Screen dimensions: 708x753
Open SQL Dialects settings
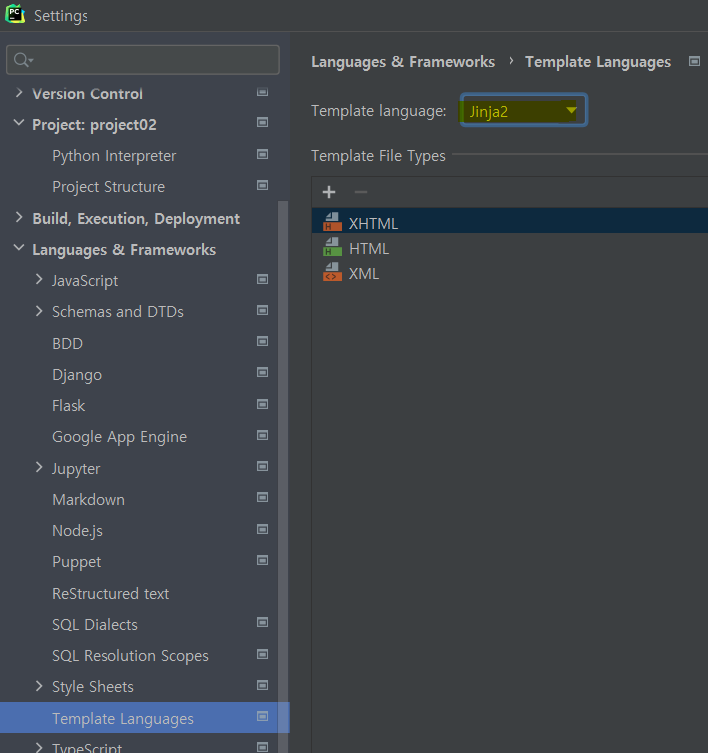pyautogui.click(x=95, y=625)
